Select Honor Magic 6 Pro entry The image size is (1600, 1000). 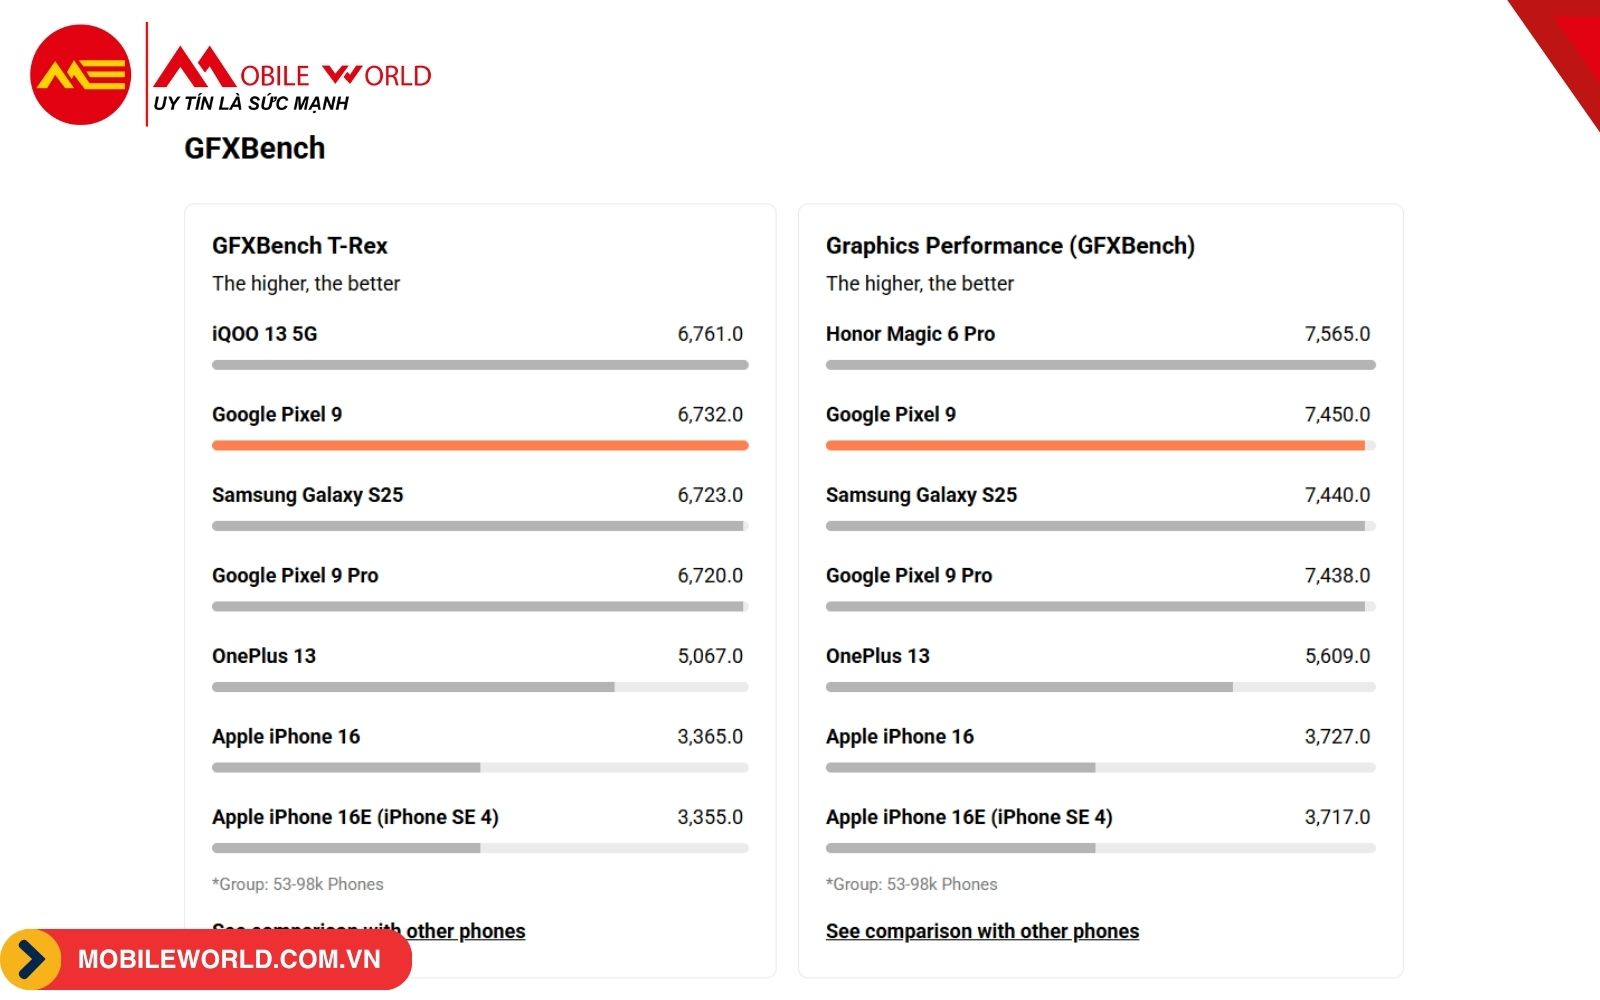click(x=910, y=334)
